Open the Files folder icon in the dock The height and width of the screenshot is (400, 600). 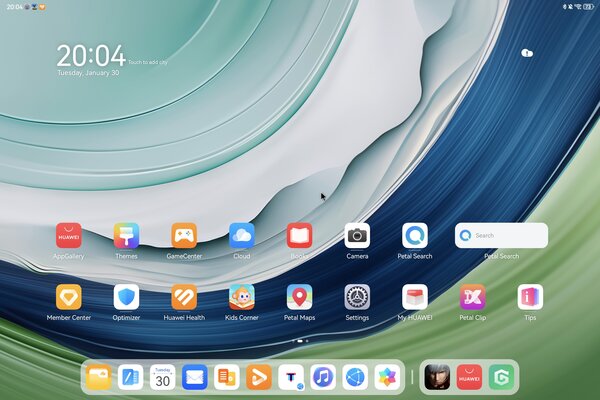(x=98, y=377)
